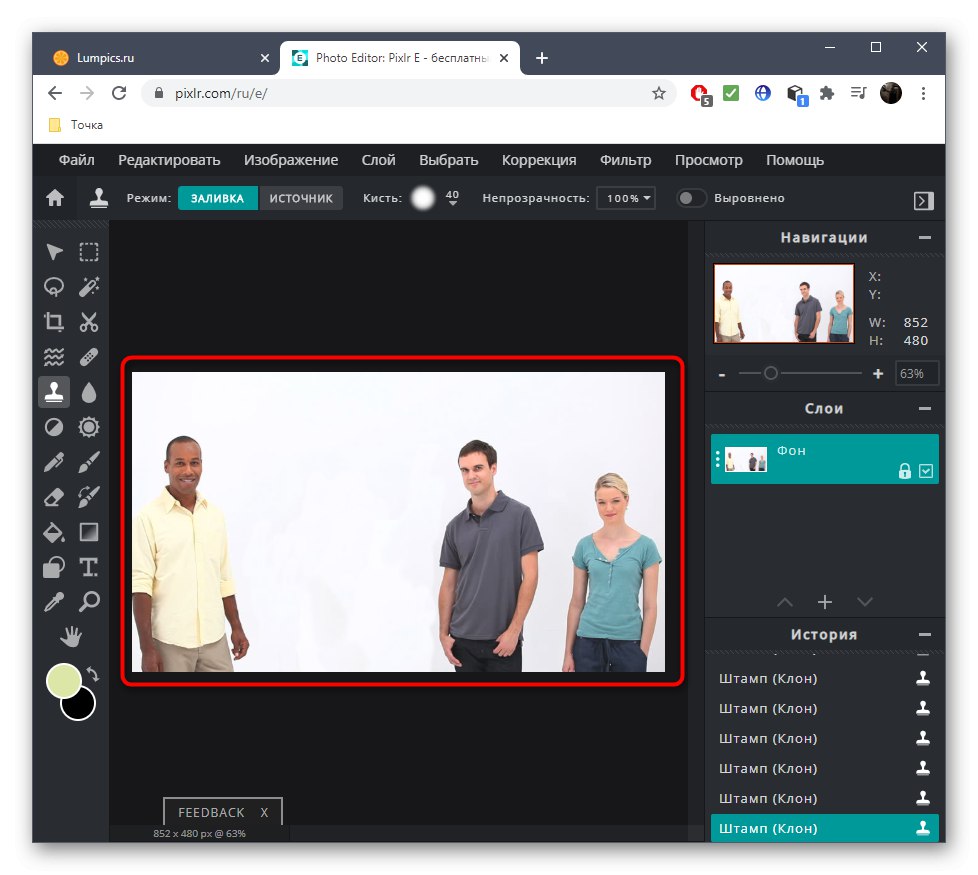Select the Paint bucket fill tool
Image resolution: width=978 pixels, height=875 pixels.
click(54, 532)
